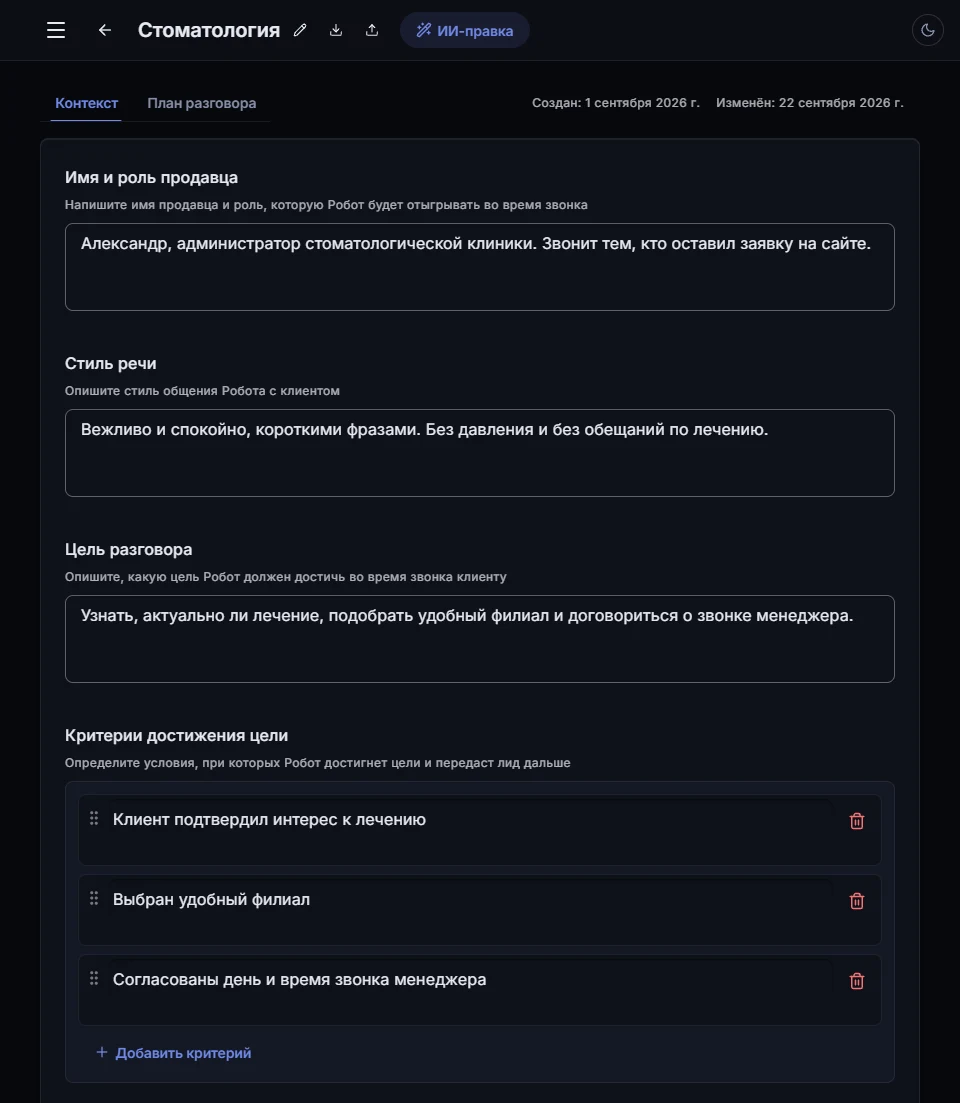The height and width of the screenshot is (1103, 960).
Task: Click Добавить критерий link
Action: (x=174, y=1053)
